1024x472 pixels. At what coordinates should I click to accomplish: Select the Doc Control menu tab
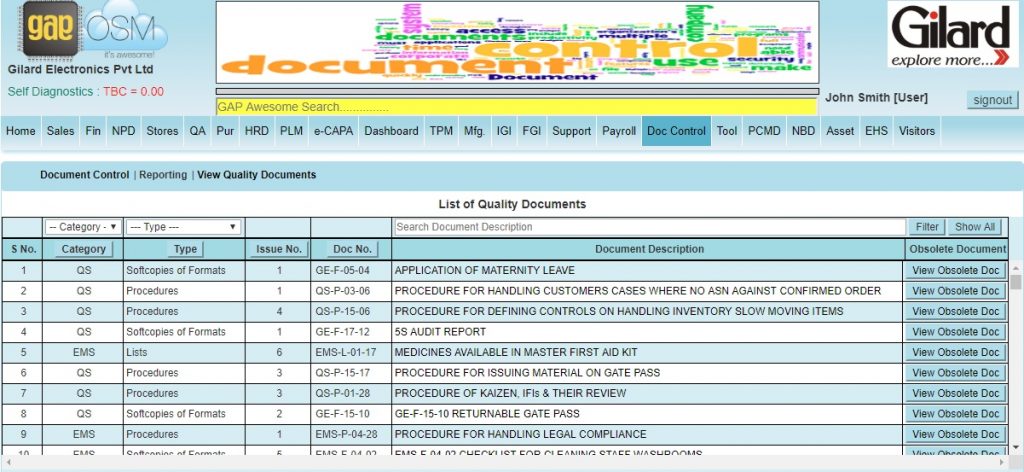677,131
